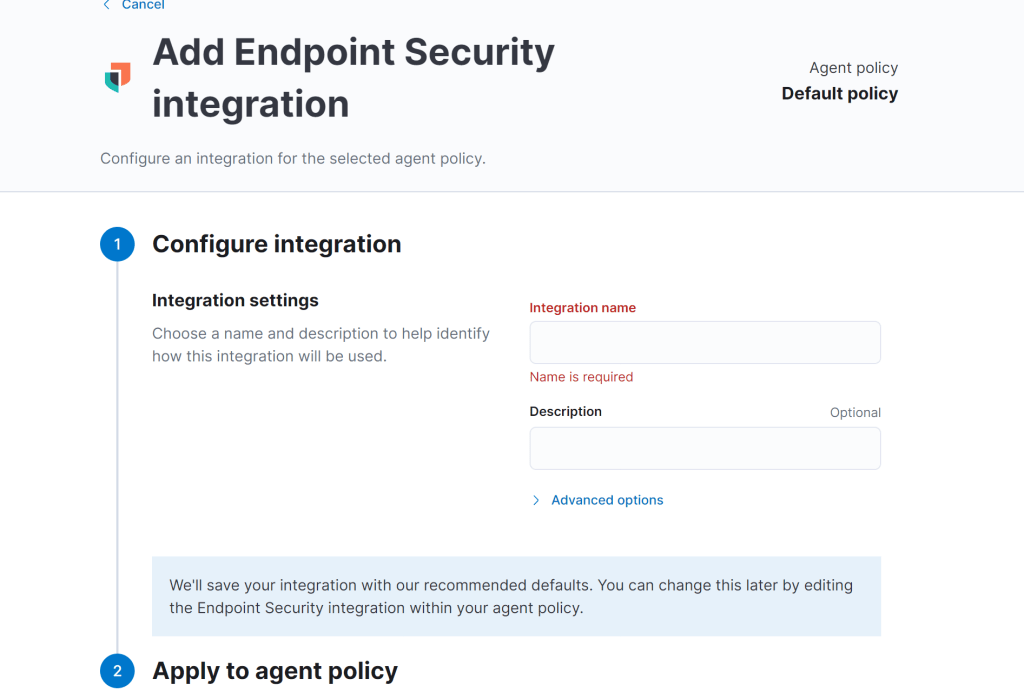Click the Cancel link text
Image resolution: width=1024 pixels, height=699 pixels.
[x=143, y=5]
